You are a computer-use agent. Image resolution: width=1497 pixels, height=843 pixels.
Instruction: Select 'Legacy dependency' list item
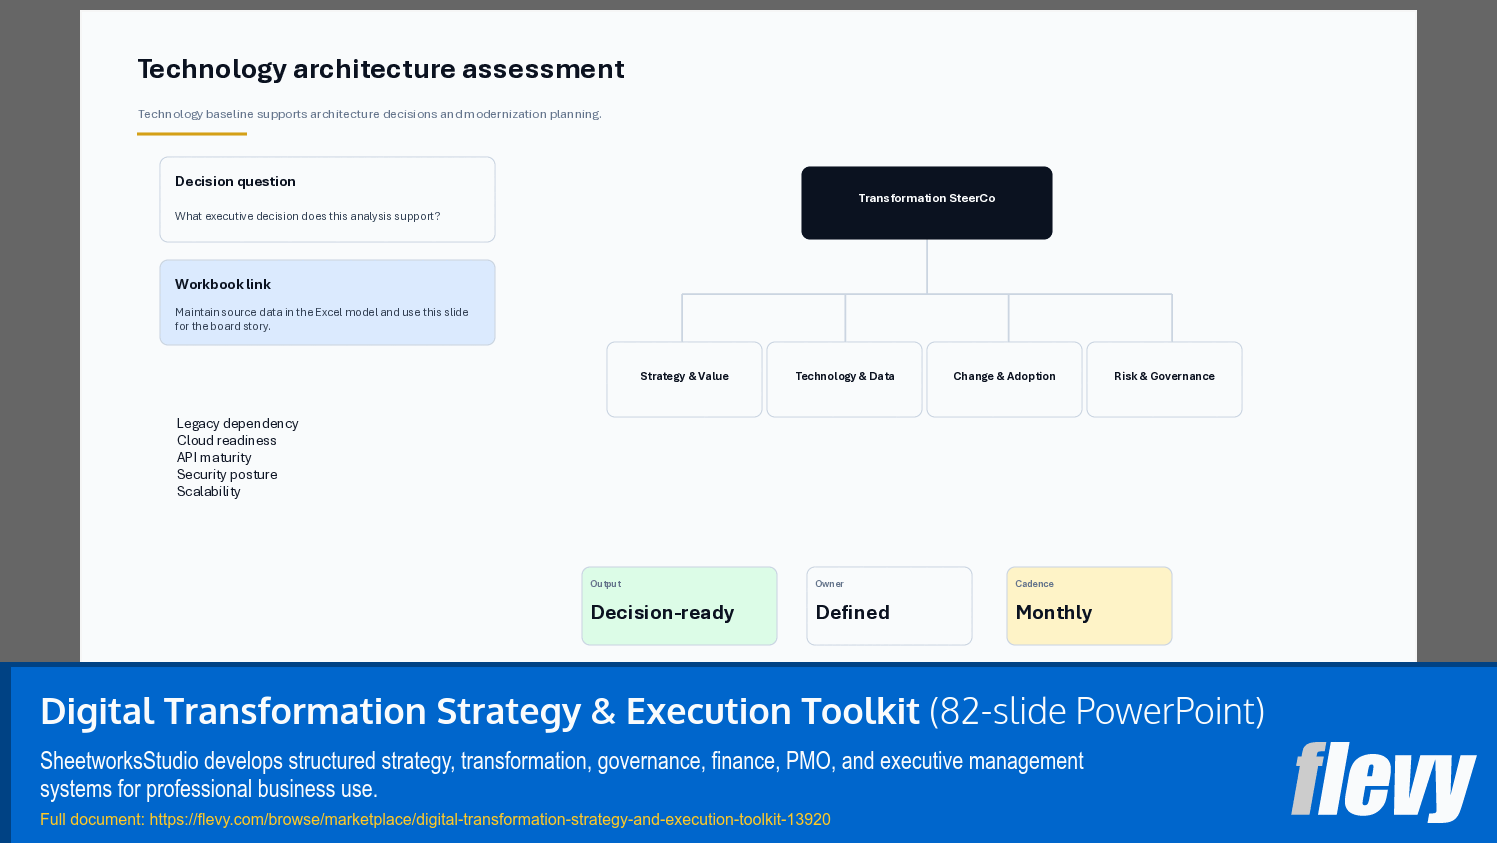237,424
